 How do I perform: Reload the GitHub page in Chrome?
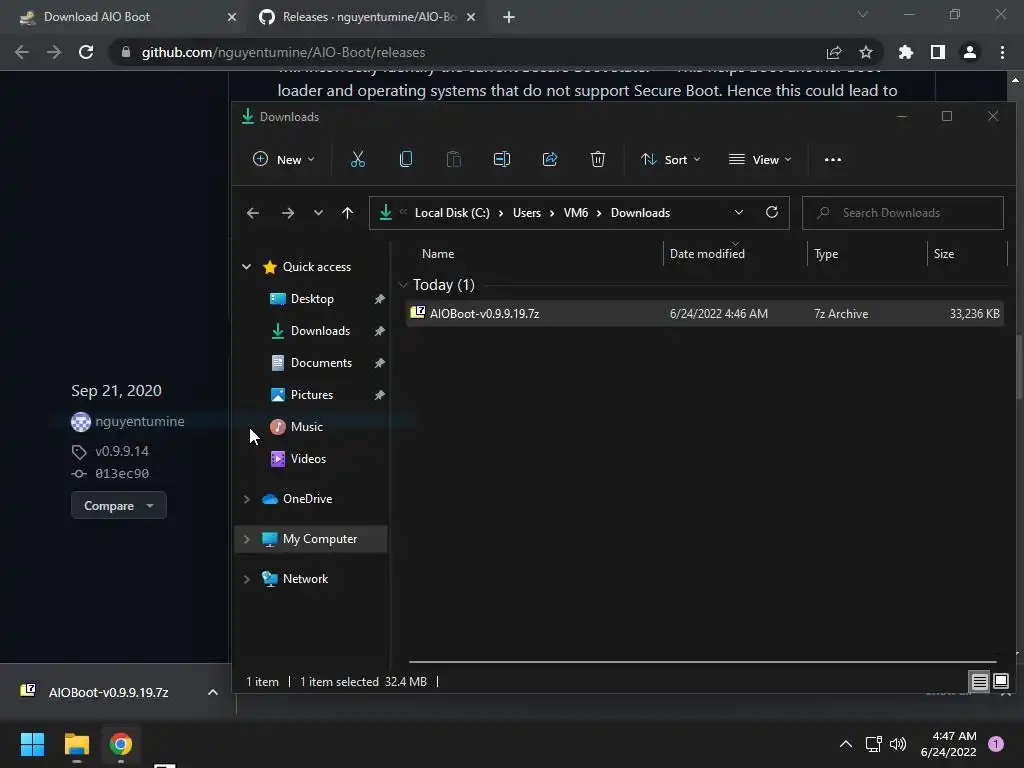coord(86,52)
